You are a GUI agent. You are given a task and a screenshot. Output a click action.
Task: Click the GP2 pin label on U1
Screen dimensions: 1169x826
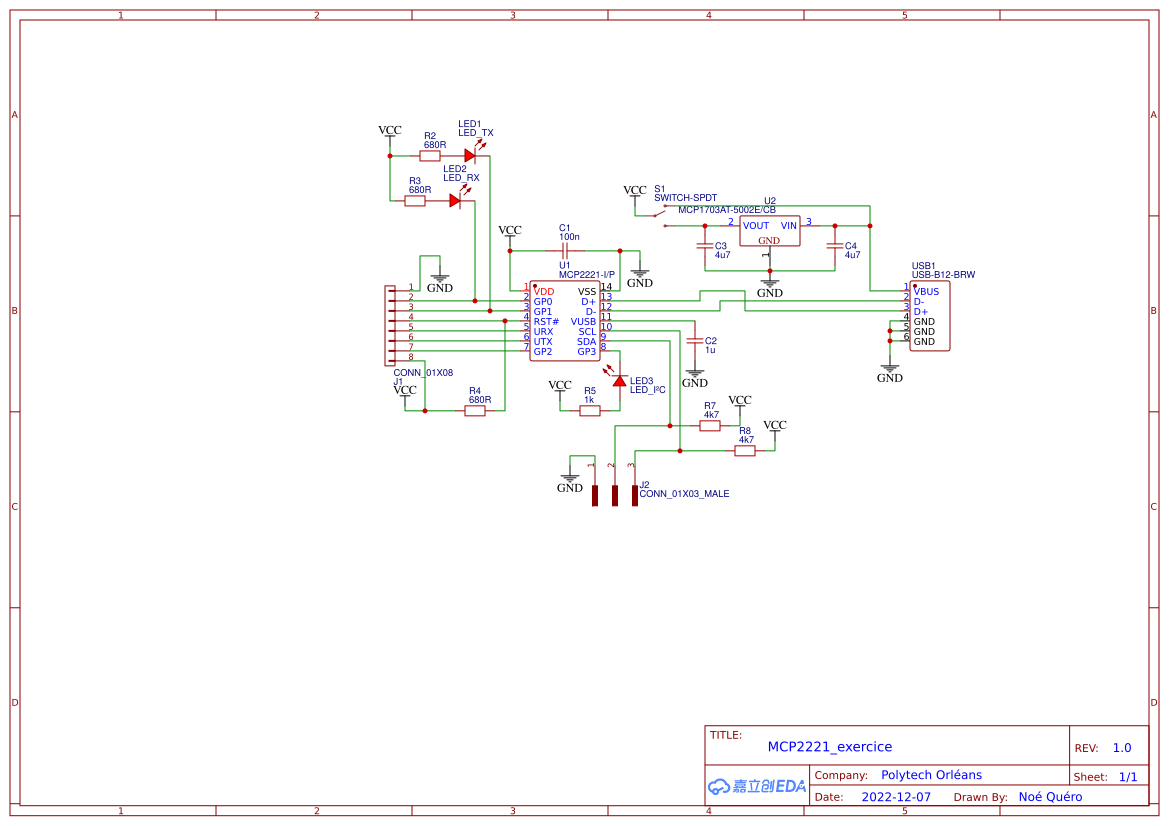pyautogui.click(x=543, y=351)
